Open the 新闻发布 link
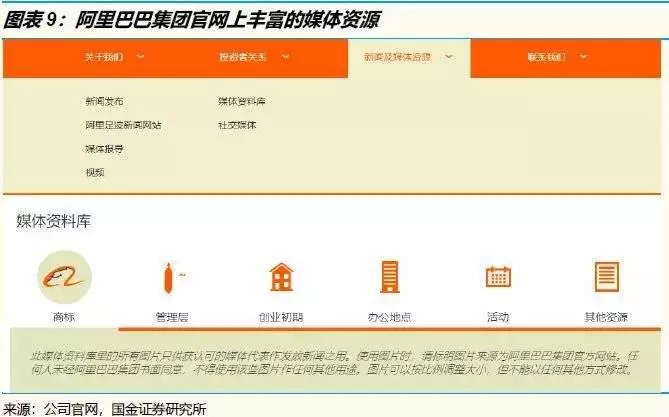The width and height of the screenshot is (669, 417). tap(105, 102)
